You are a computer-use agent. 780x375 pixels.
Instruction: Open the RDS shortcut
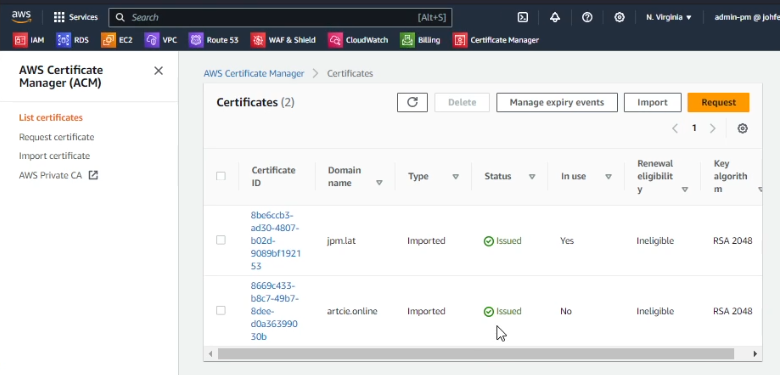tap(73, 40)
